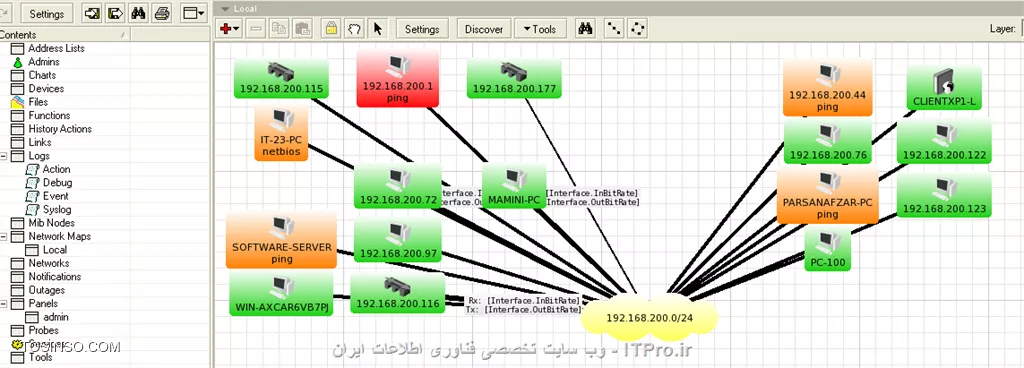
Task: Collapse the Logs tree node
Action: point(4,156)
